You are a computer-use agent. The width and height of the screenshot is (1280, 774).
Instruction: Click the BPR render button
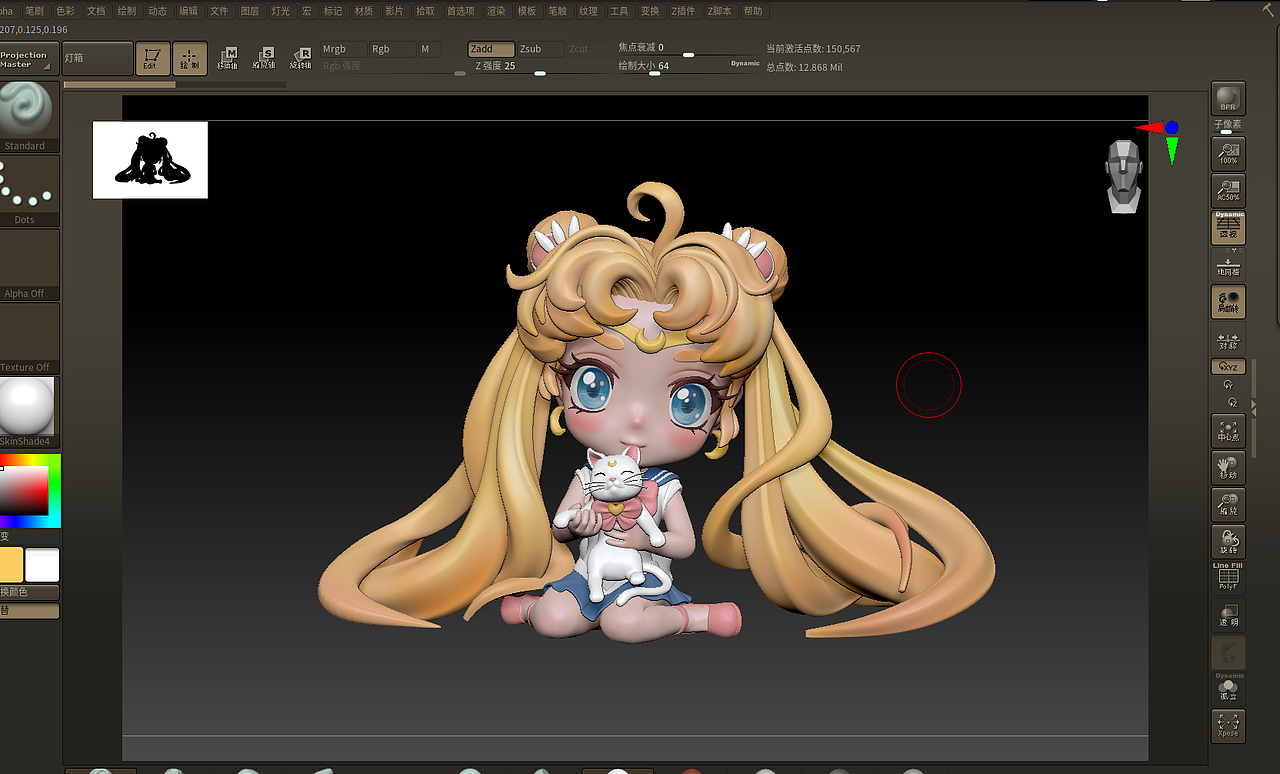tap(1228, 99)
